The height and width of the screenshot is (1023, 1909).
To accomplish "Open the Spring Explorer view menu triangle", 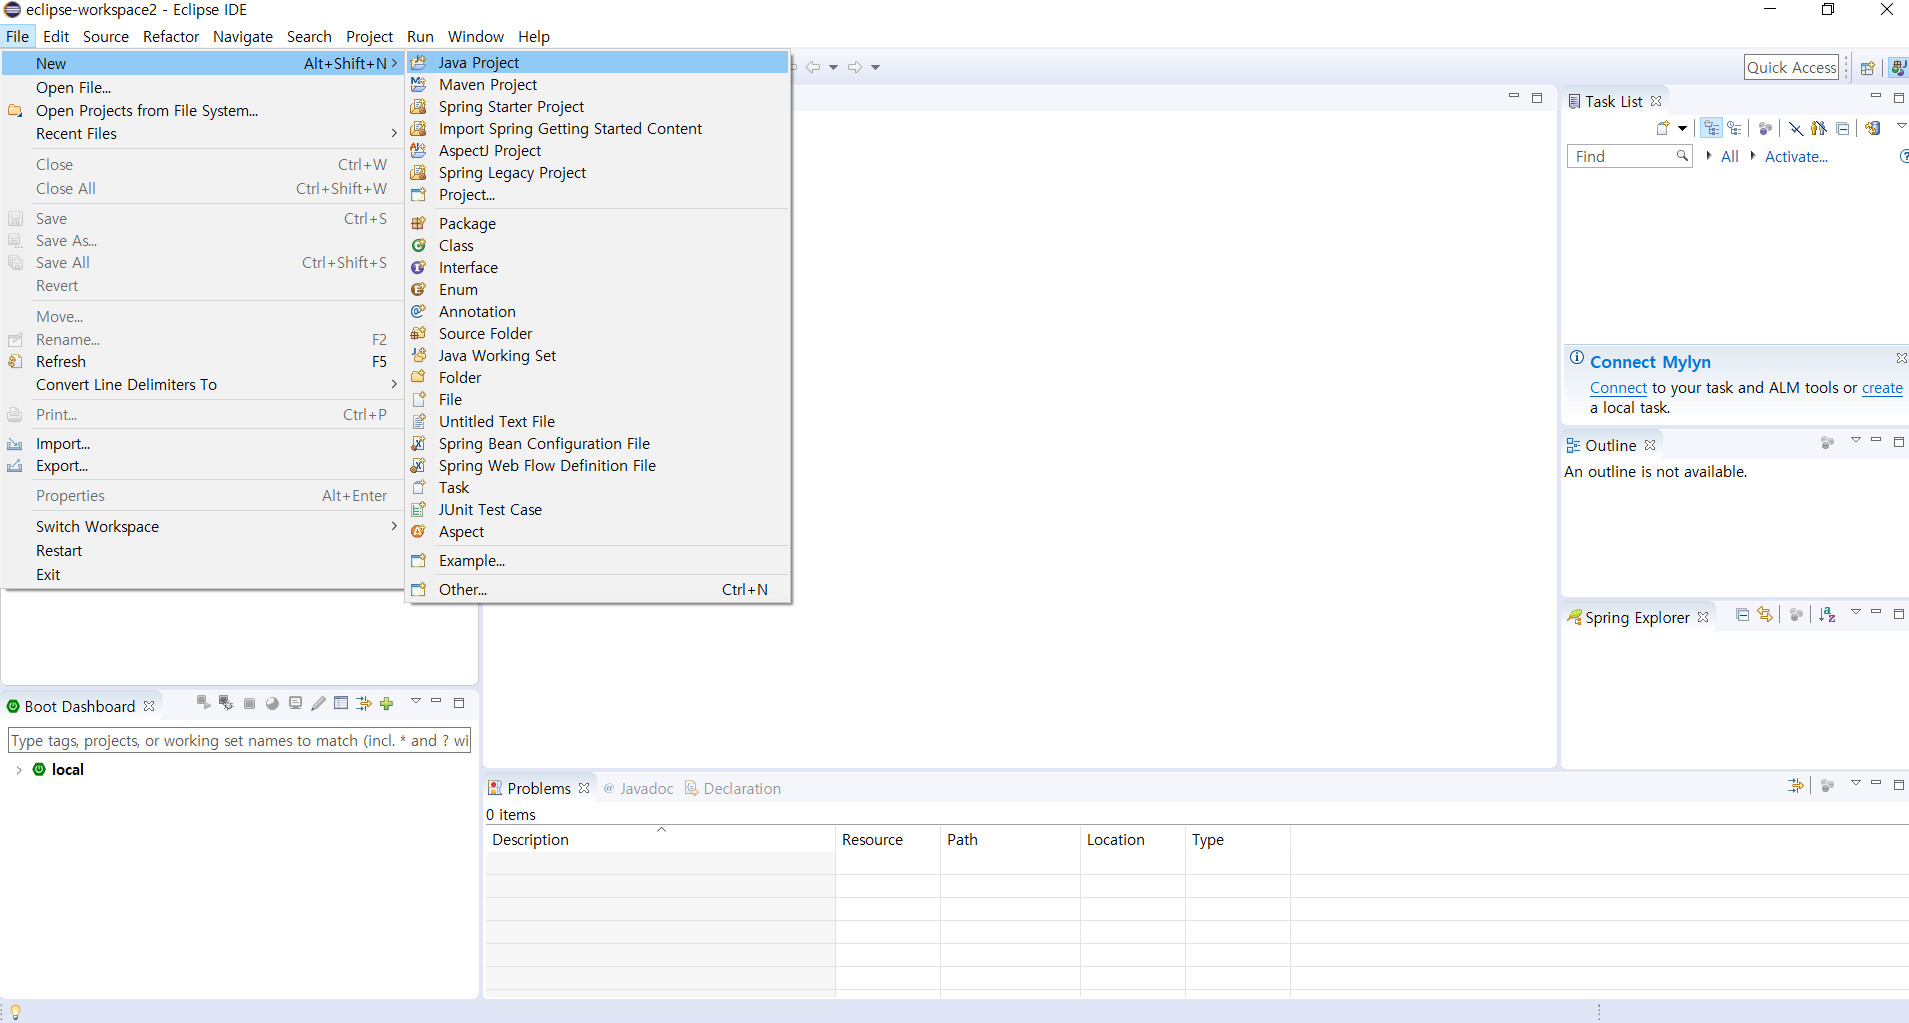I will coord(1855,612).
